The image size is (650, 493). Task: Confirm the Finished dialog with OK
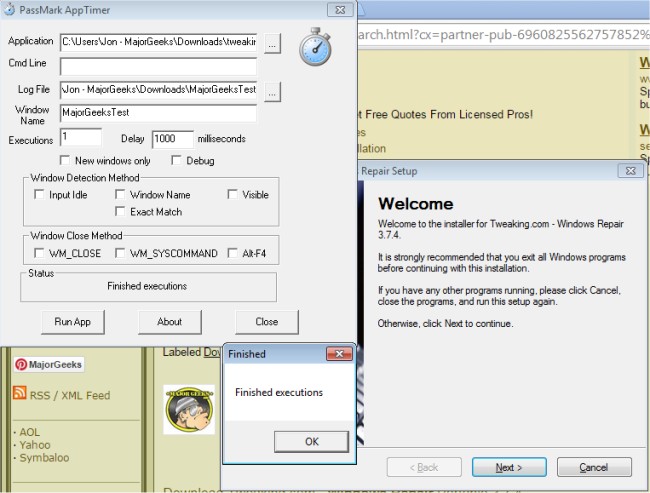tap(311, 442)
